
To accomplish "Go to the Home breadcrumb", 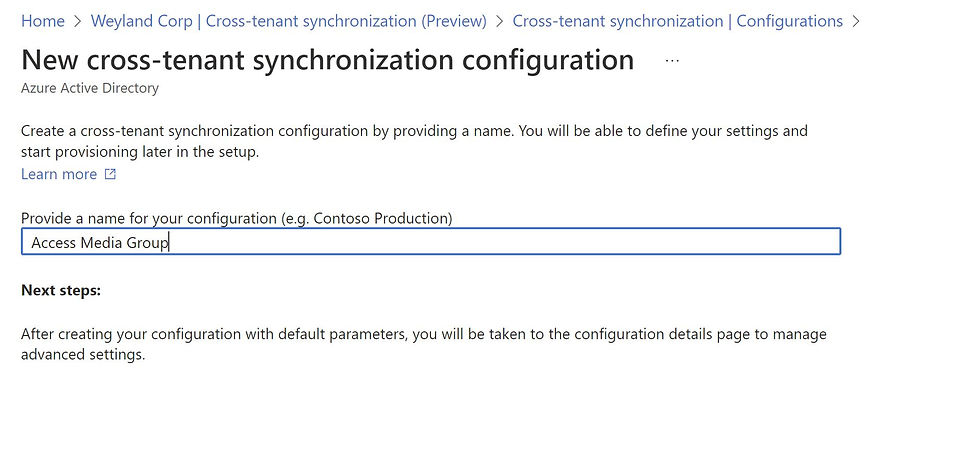I will click(42, 21).
